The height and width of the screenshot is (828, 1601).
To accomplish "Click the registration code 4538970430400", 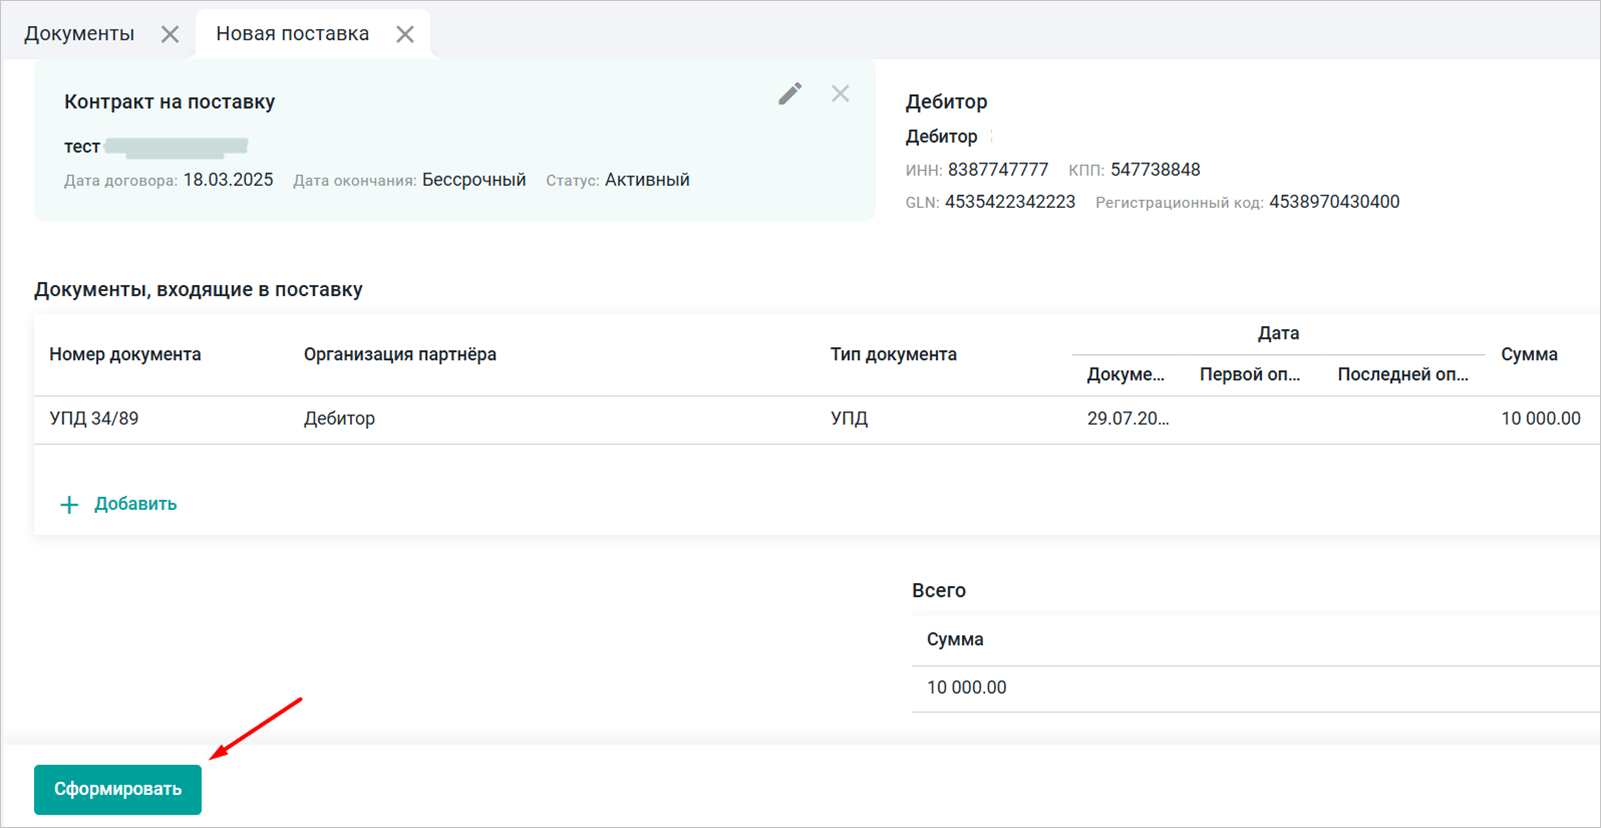I will 1334,202.
